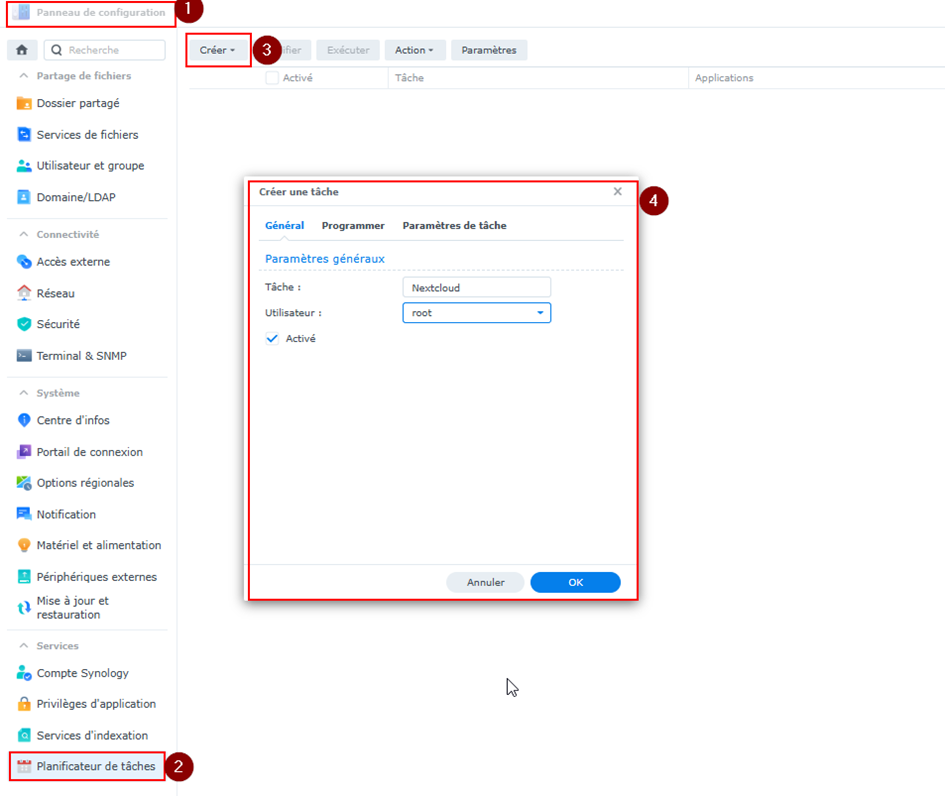The height and width of the screenshot is (796, 945).
Task: Select Utilisateur et groupe icon
Action: point(25,166)
